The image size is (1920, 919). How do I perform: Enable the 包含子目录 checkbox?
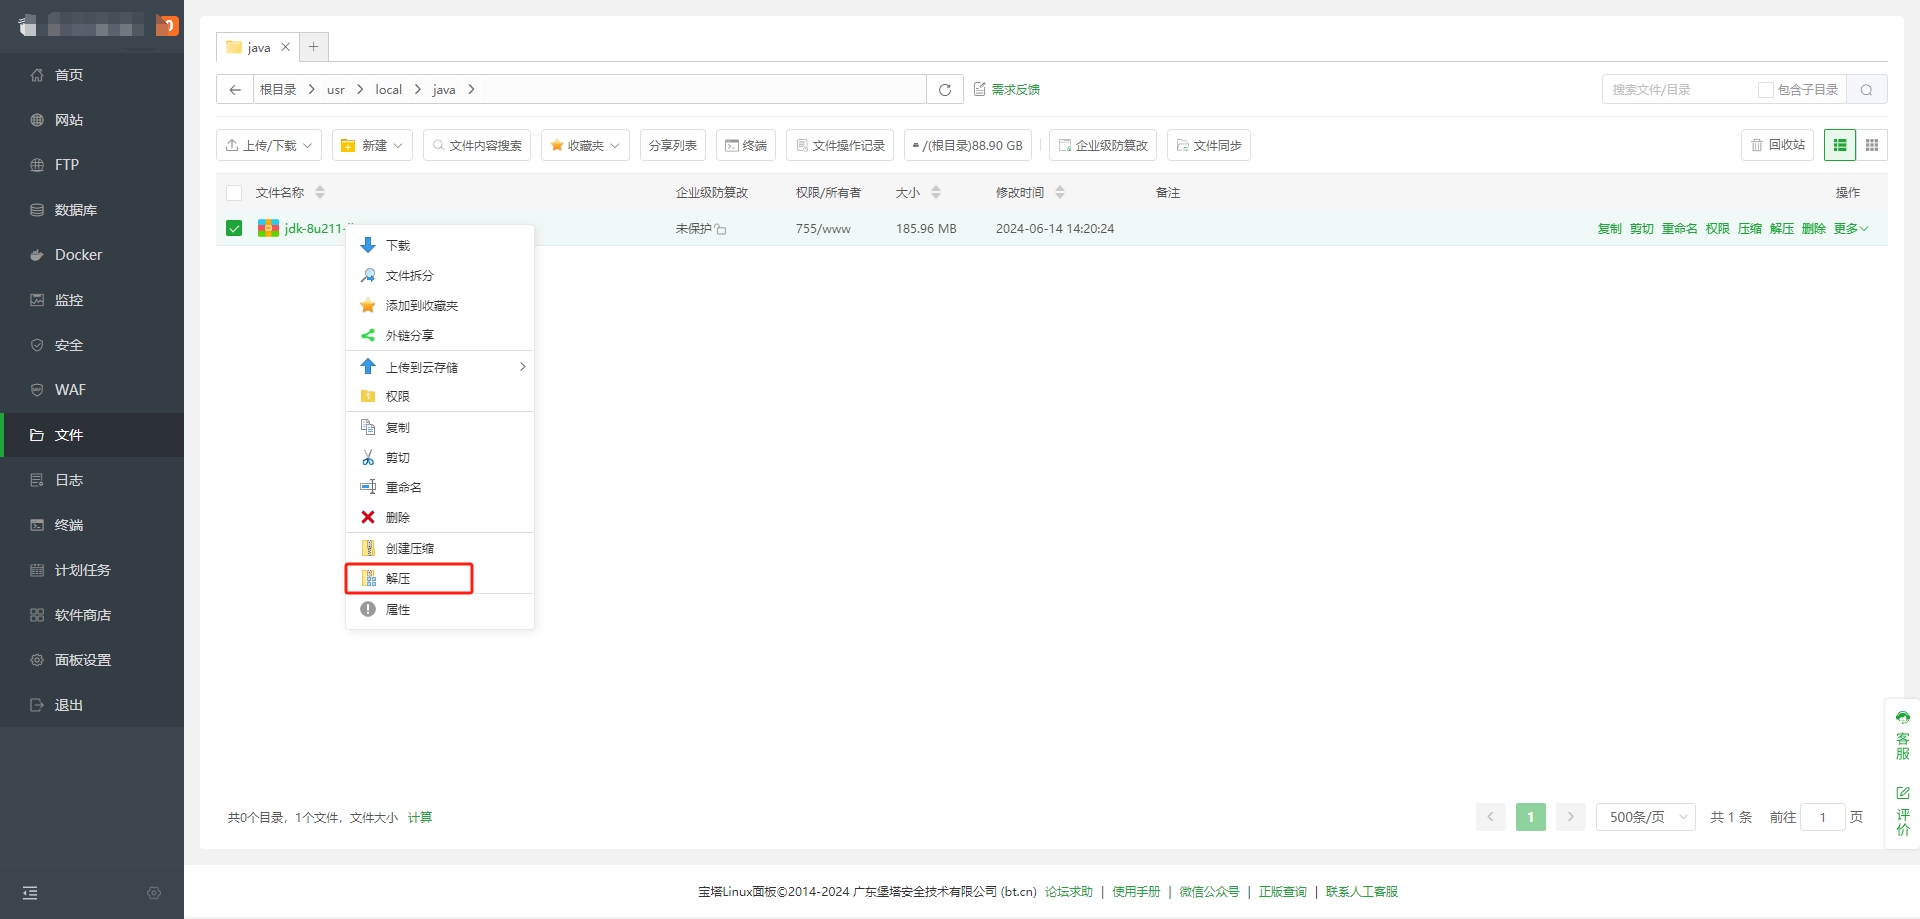point(1766,90)
